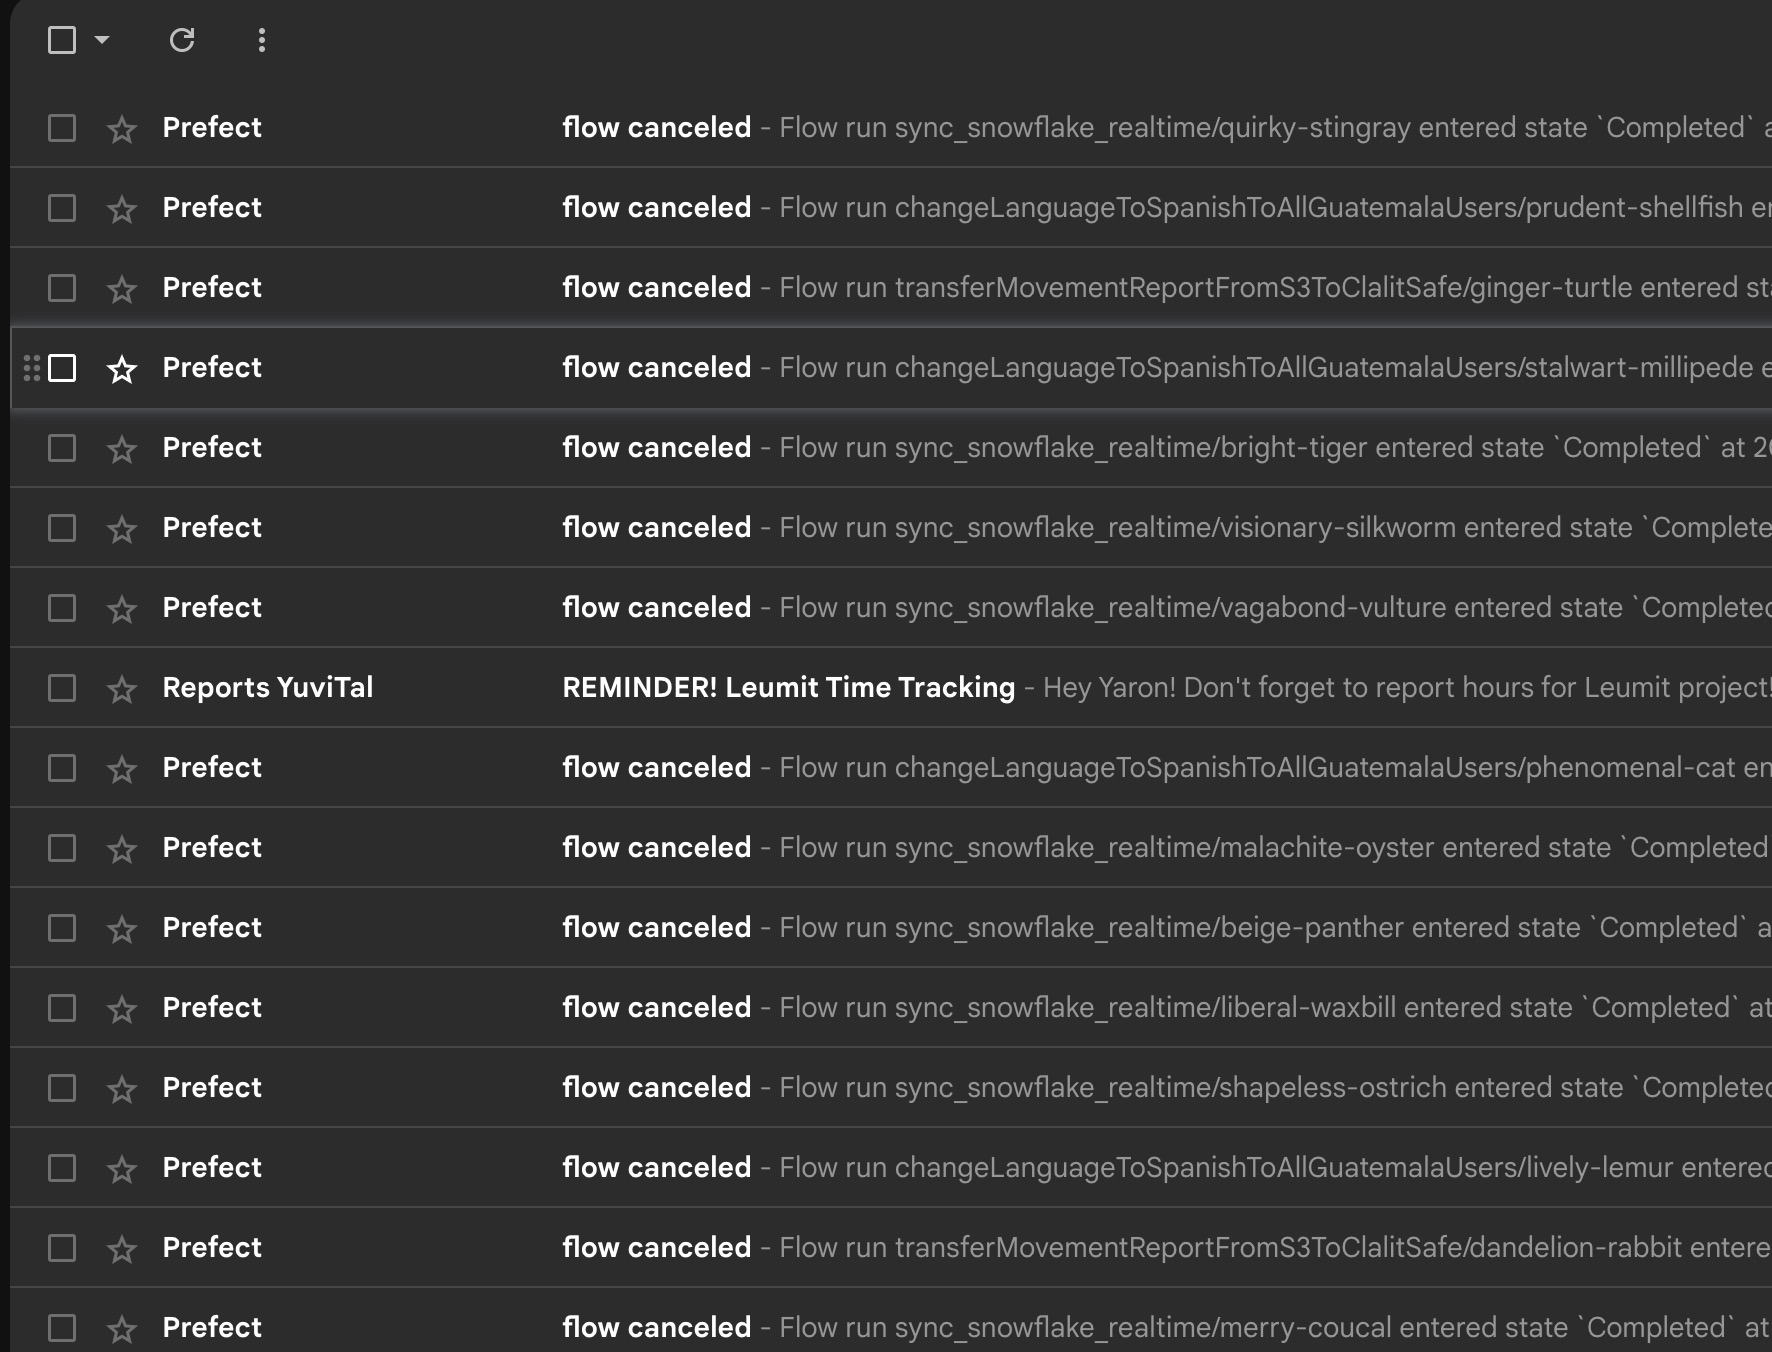The image size is (1772, 1352).
Task: Click the drag handle on the selected row
Action: 30,368
